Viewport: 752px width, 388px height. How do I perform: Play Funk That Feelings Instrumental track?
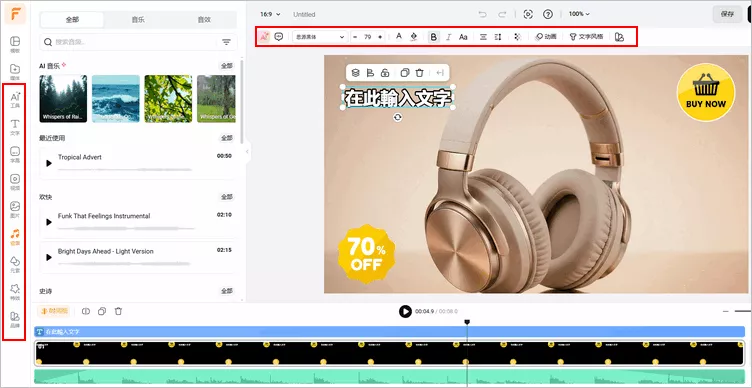tap(49, 222)
